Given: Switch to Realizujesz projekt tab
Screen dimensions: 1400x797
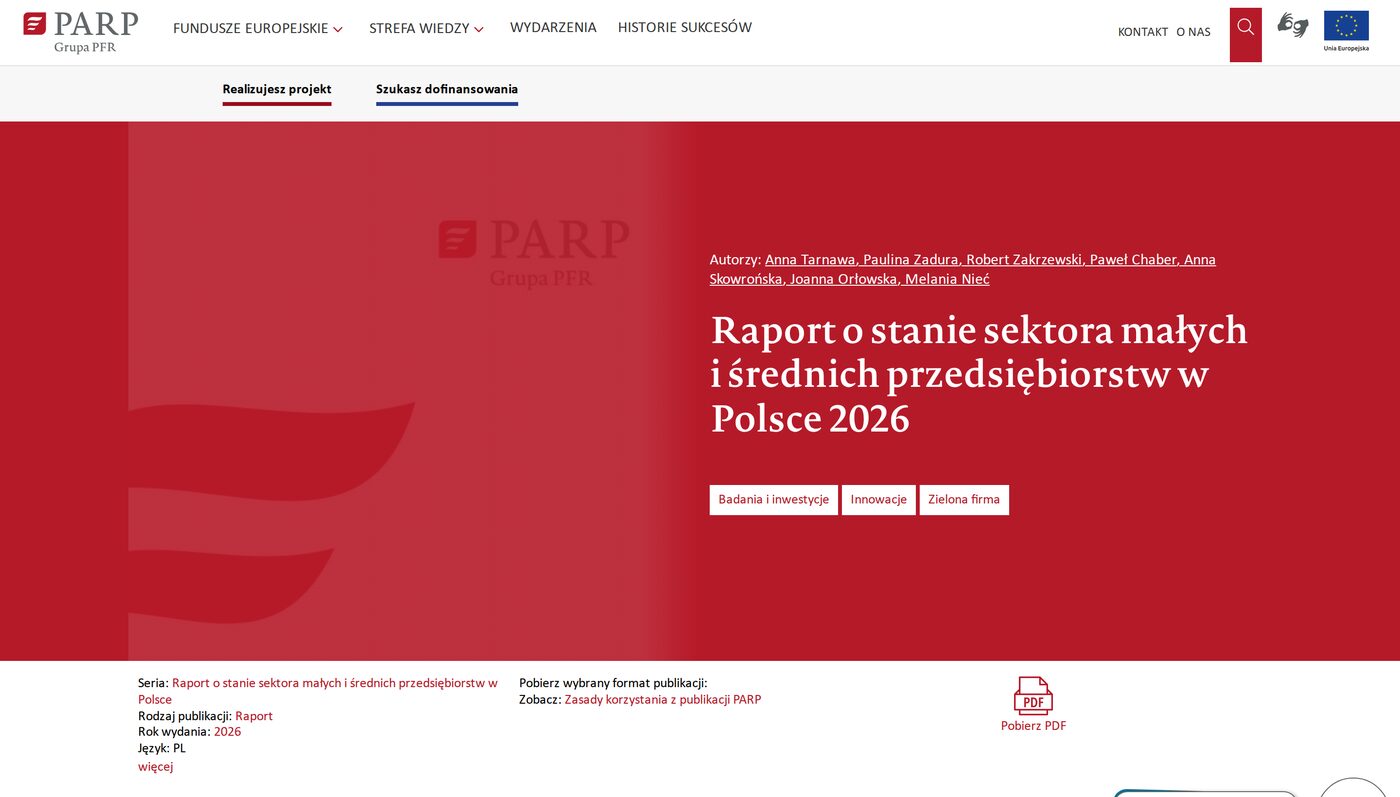Looking at the screenshot, I should point(277,90).
